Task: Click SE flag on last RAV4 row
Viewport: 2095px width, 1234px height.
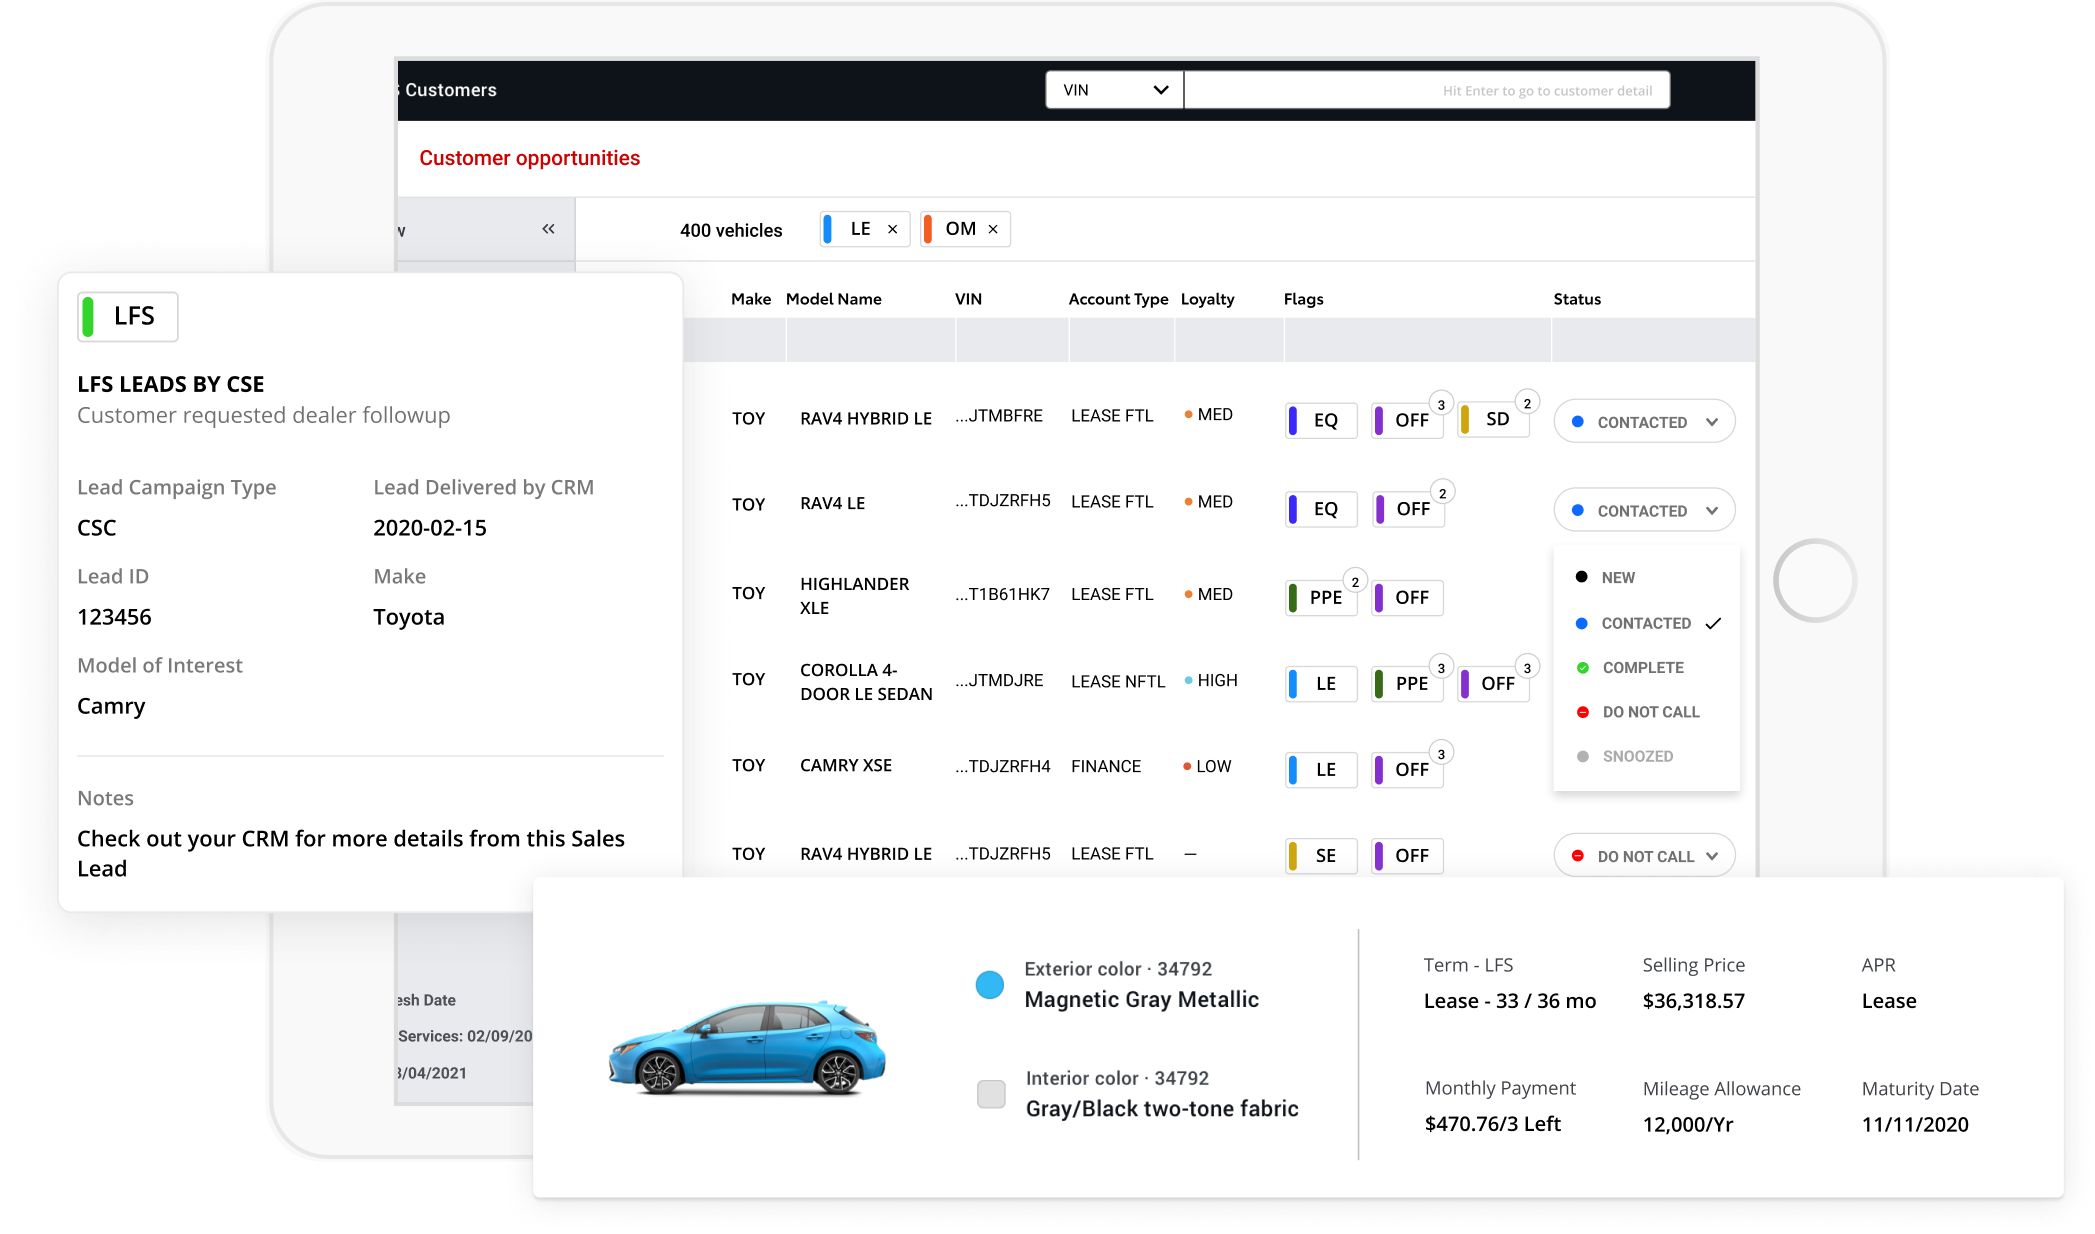Action: 1322,856
